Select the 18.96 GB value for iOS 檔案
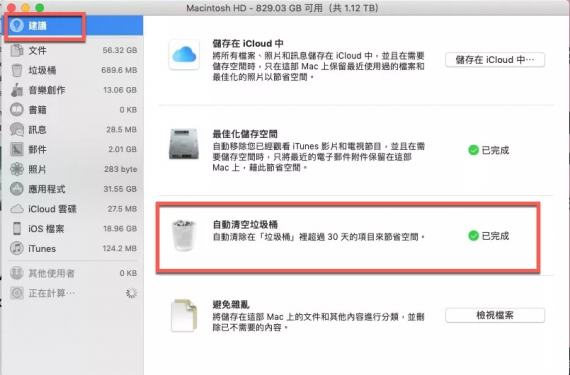Screen dimensions: 570x375 coord(120,229)
